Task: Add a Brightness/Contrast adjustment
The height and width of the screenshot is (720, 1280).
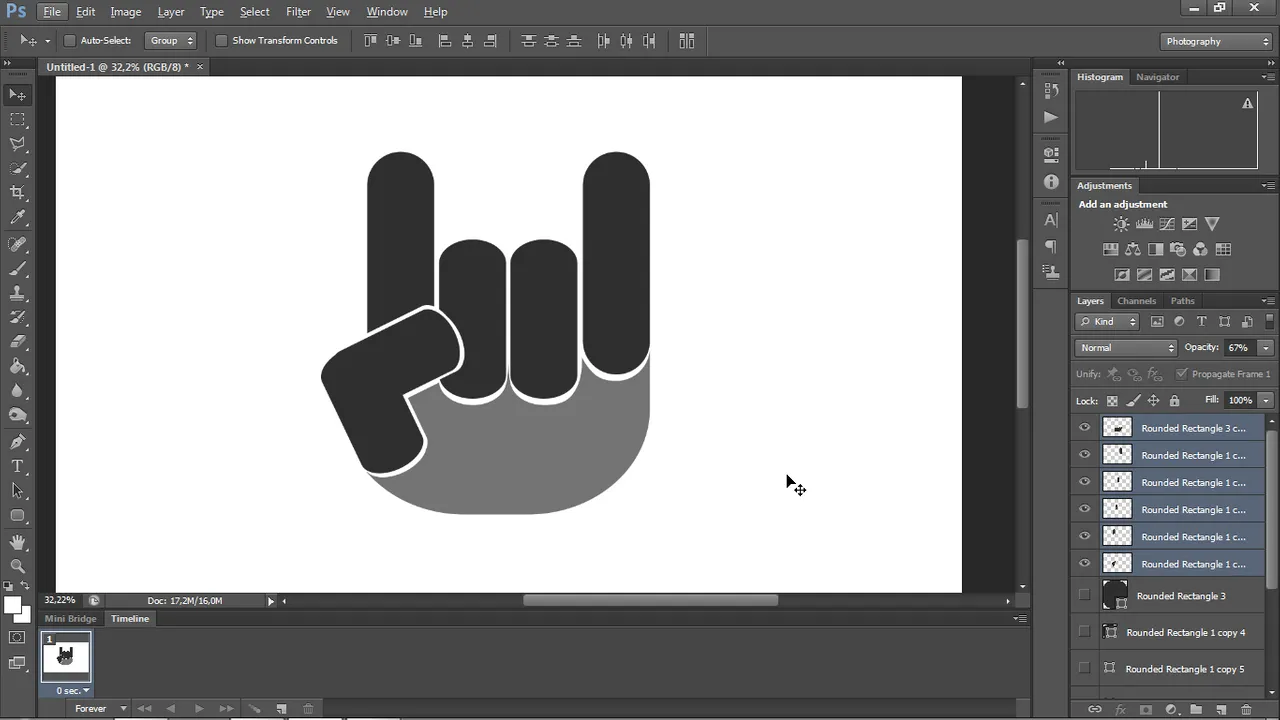Action: [1122, 224]
